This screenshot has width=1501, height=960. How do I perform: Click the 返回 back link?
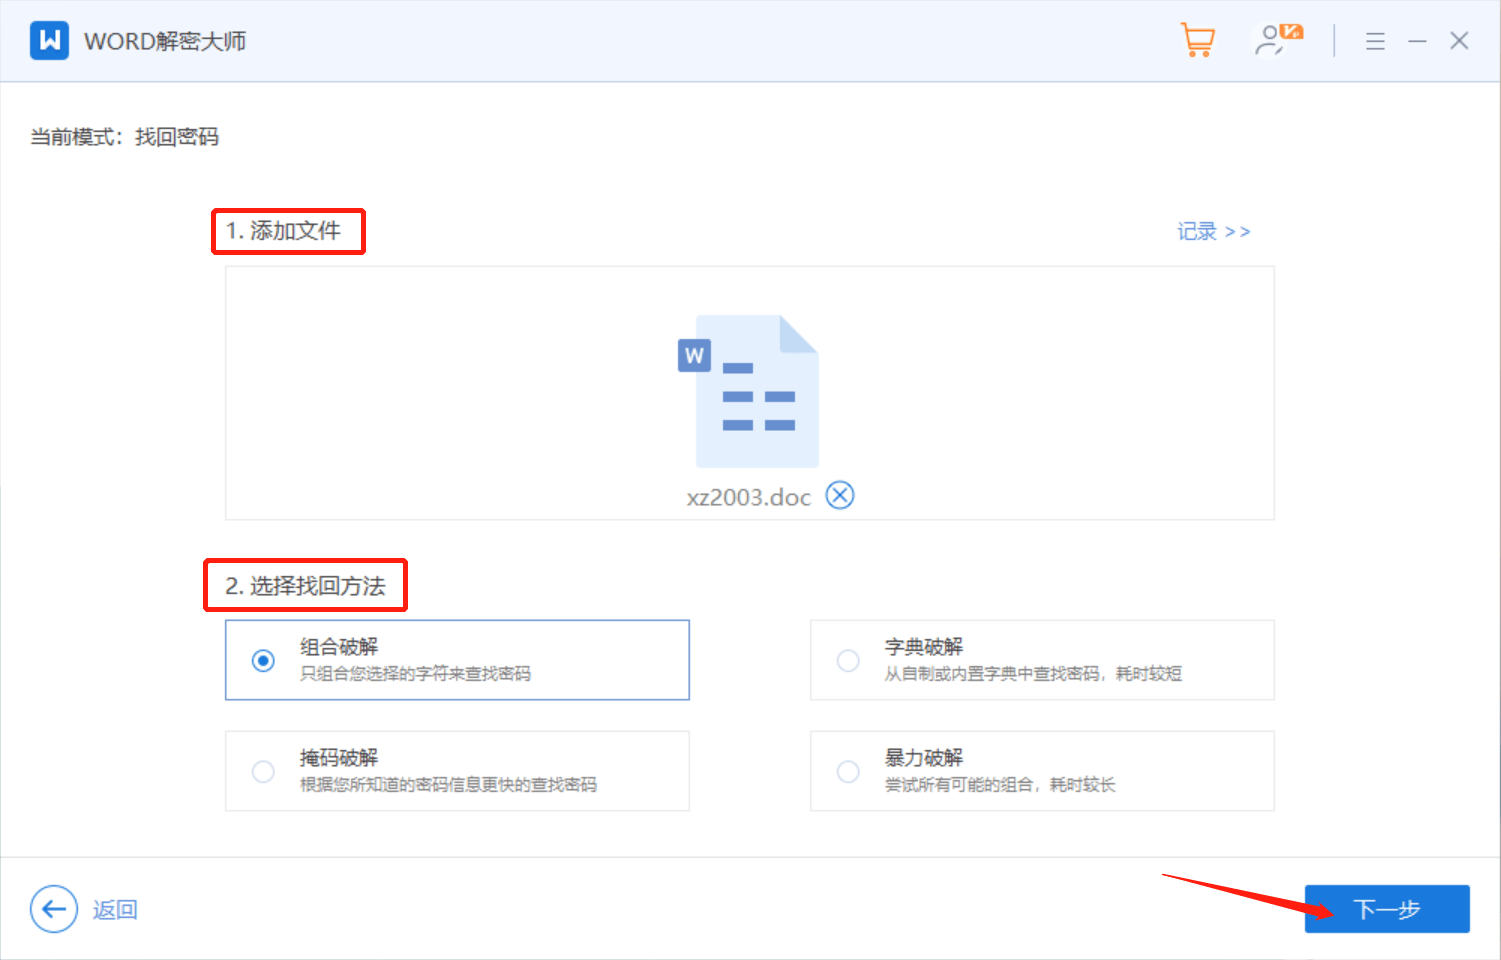114,909
